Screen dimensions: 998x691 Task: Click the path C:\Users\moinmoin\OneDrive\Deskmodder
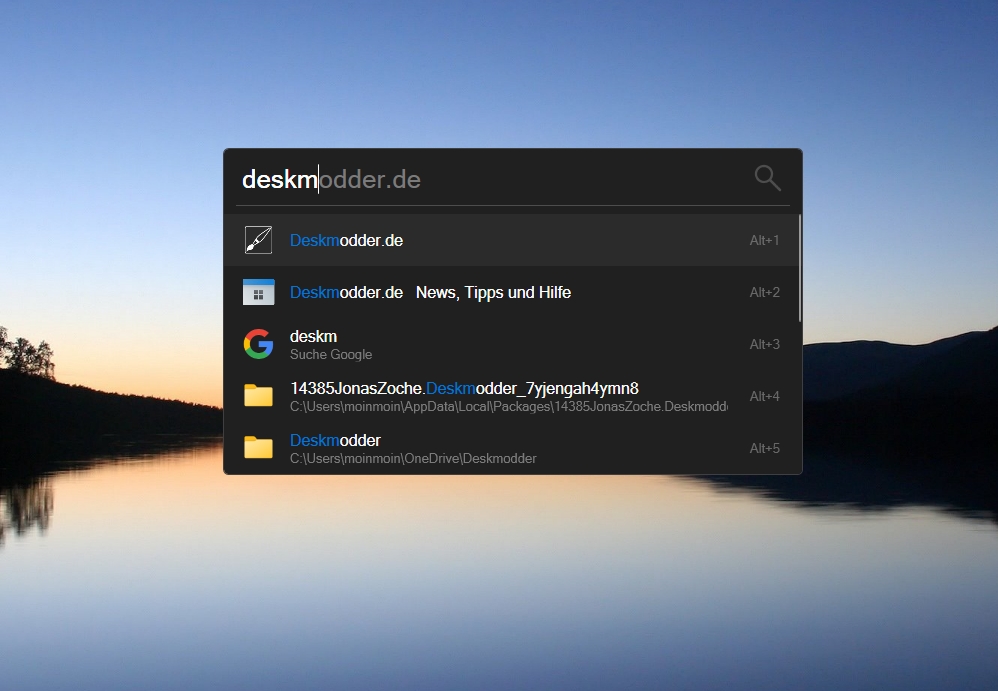tap(413, 459)
